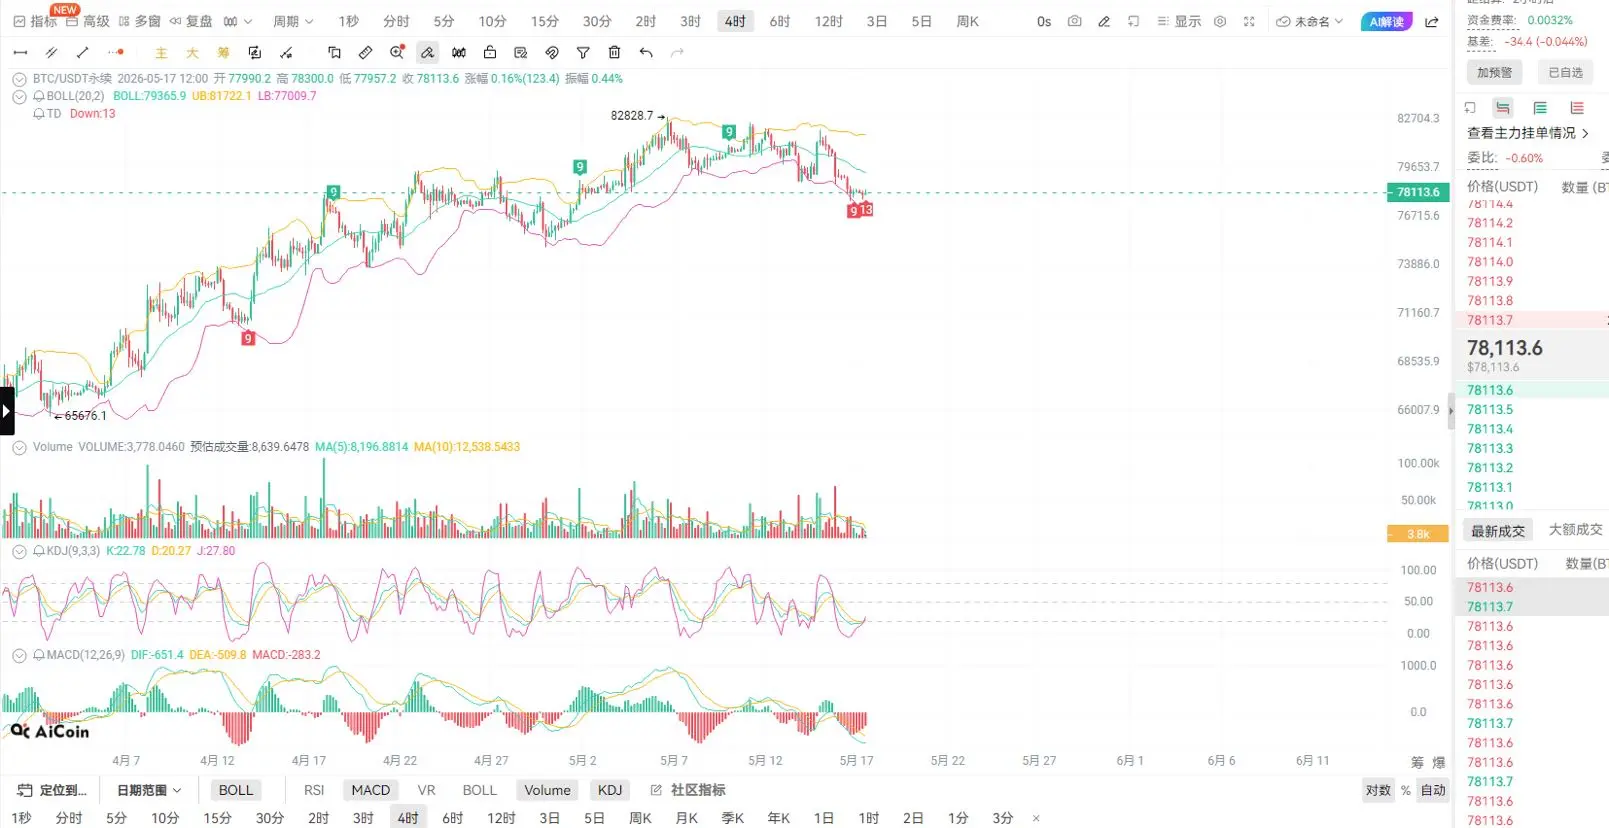The width and height of the screenshot is (1609, 828).
Task: Open the 指标 indicators menu
Action: [35, 21]
